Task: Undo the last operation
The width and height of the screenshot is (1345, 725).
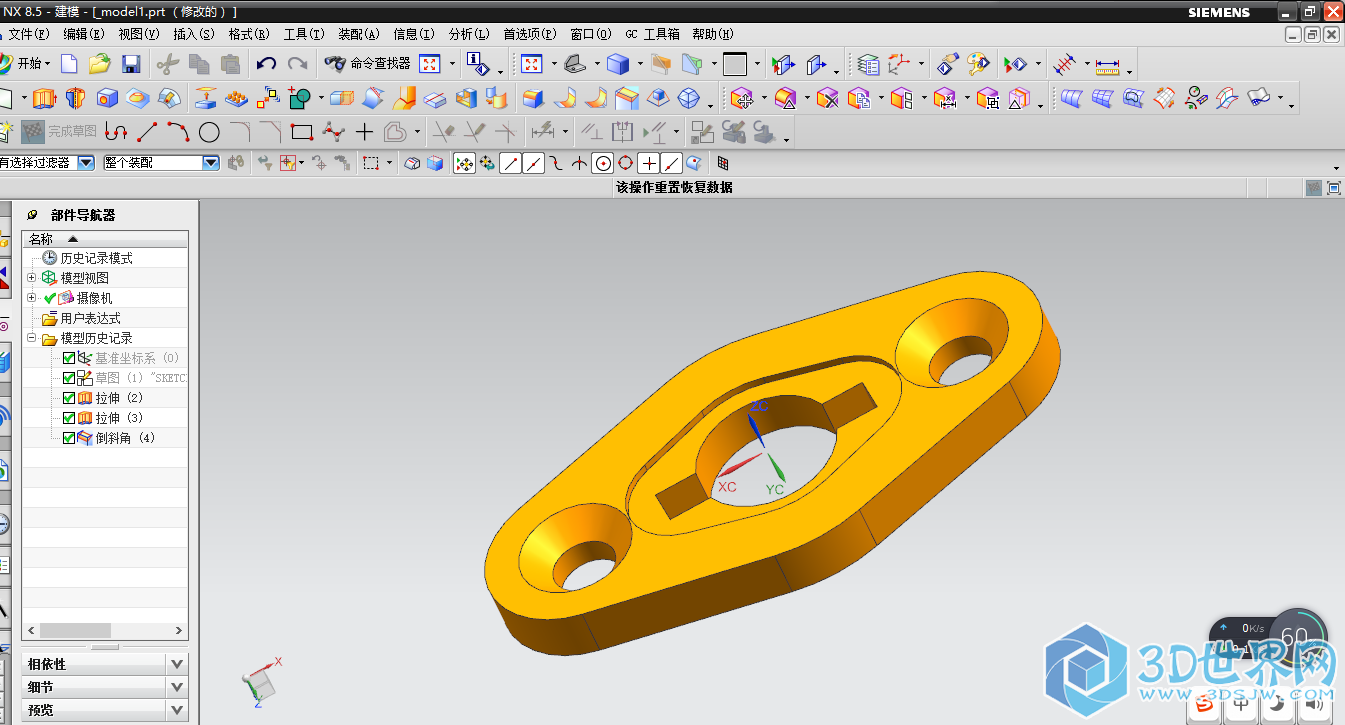Action: [266, 64]
